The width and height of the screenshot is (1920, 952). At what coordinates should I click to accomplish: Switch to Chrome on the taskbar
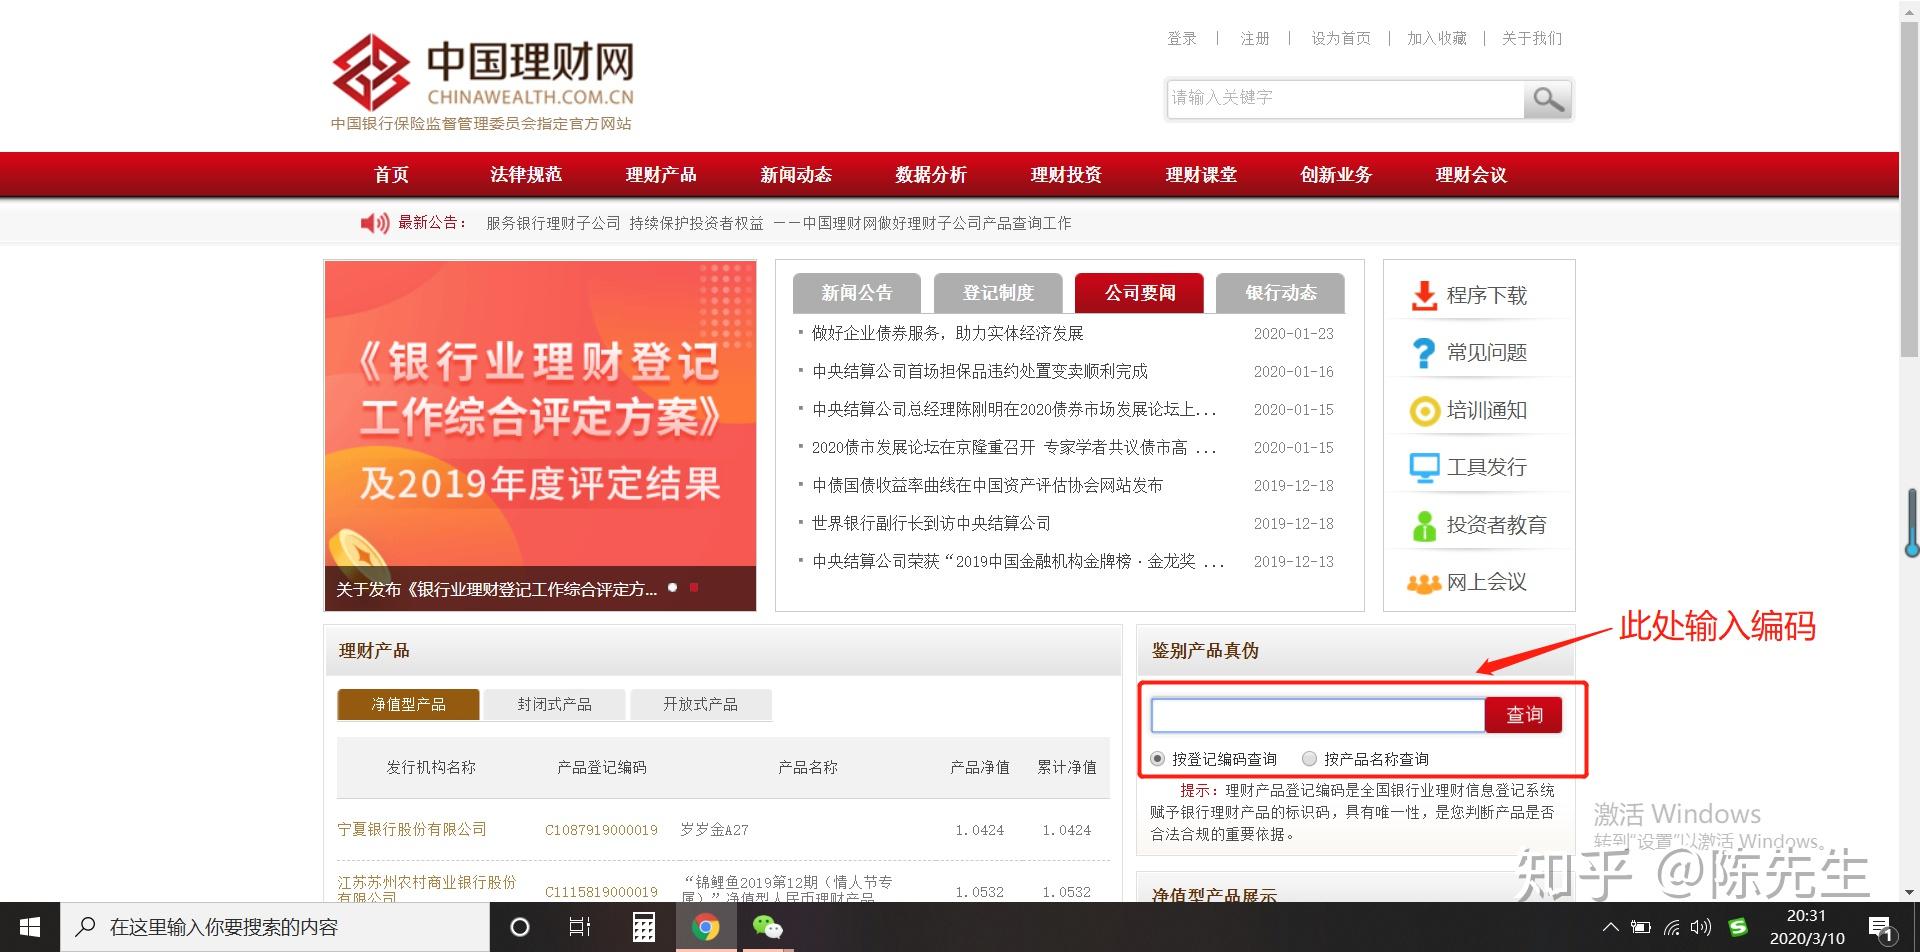pyautogui.click(x=706, y=927)
